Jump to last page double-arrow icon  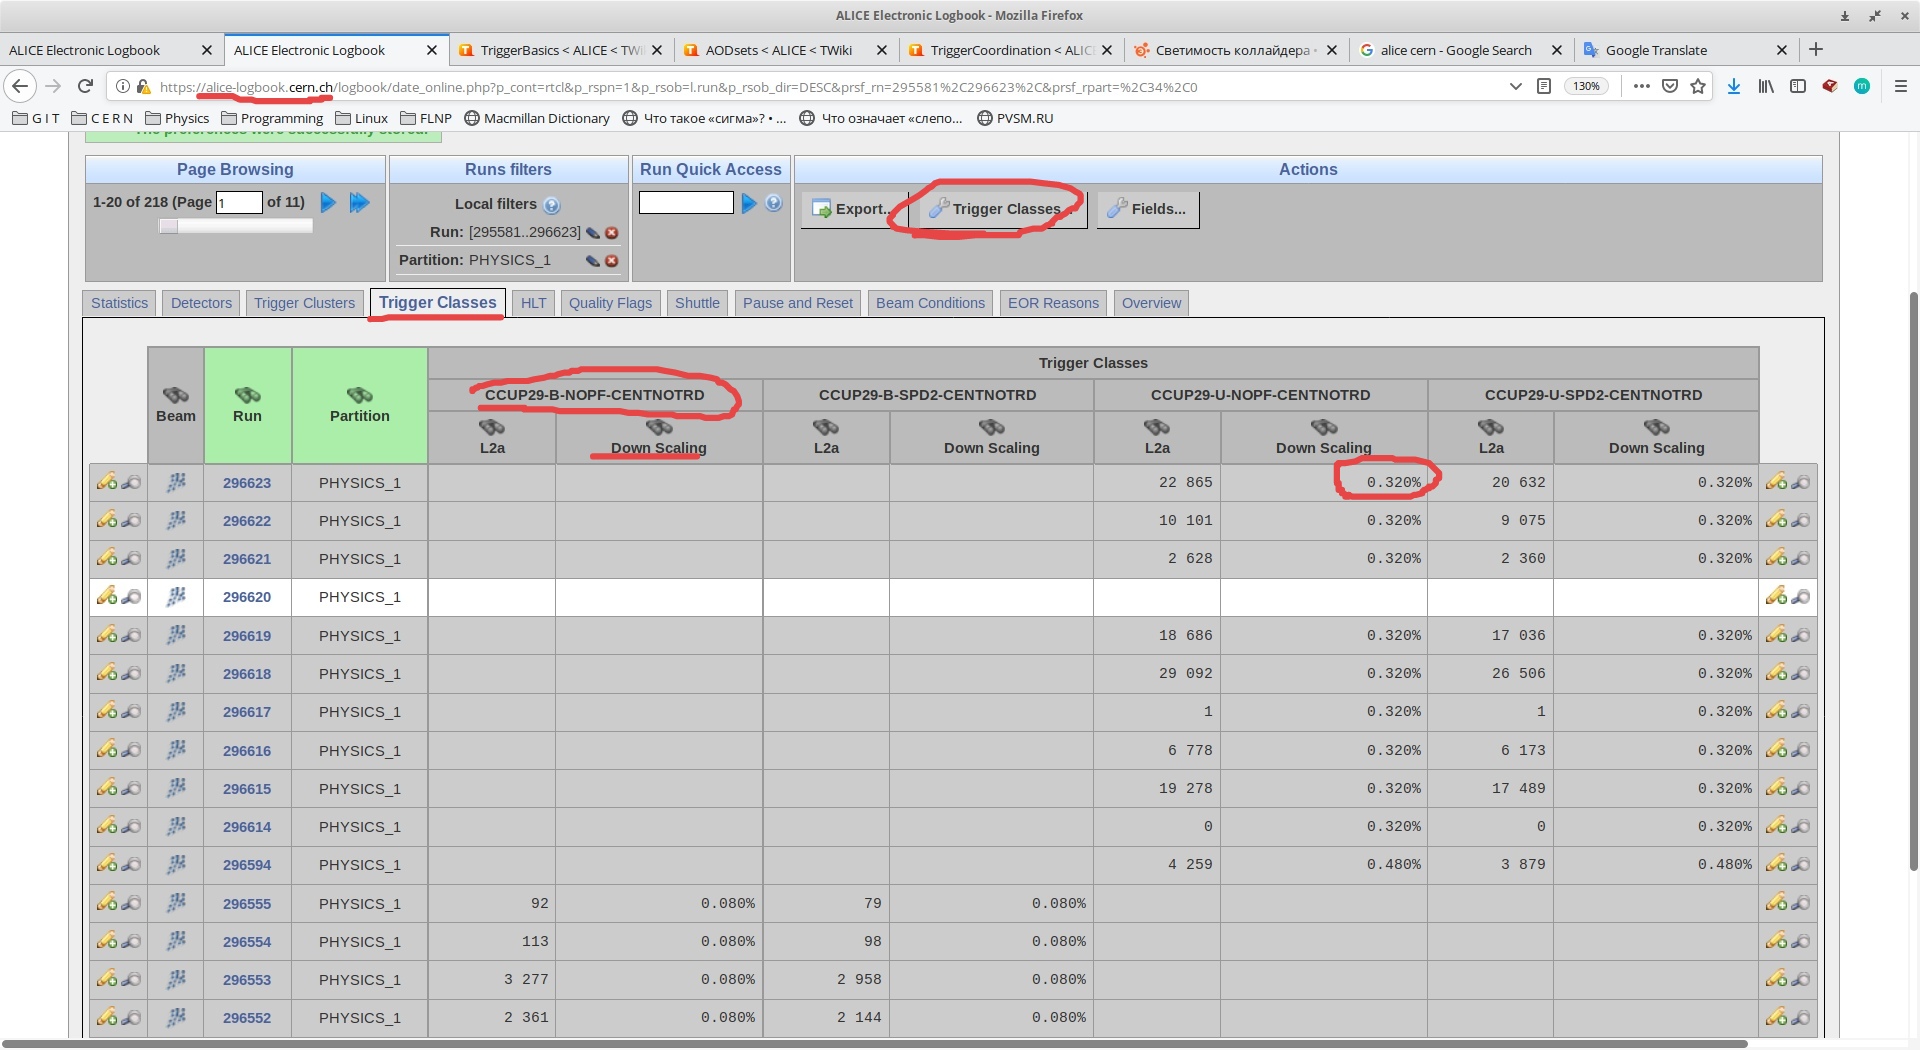pyautogui.click(x=359, y=203)
